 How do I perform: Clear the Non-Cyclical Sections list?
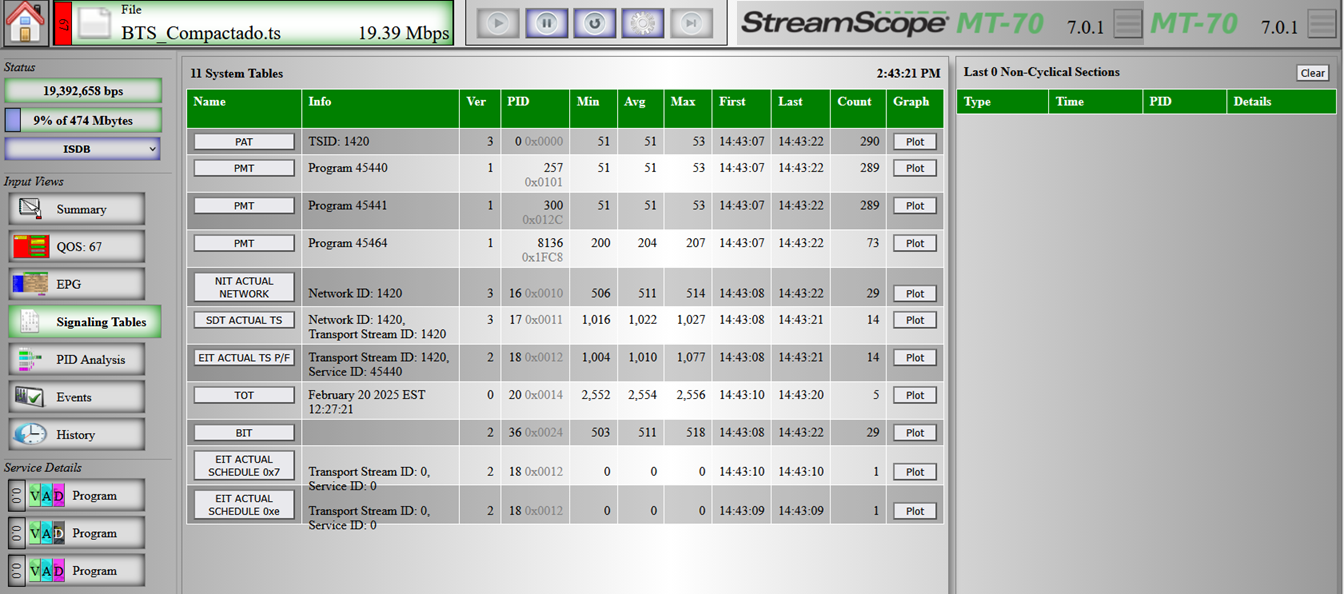point(1312,72)
